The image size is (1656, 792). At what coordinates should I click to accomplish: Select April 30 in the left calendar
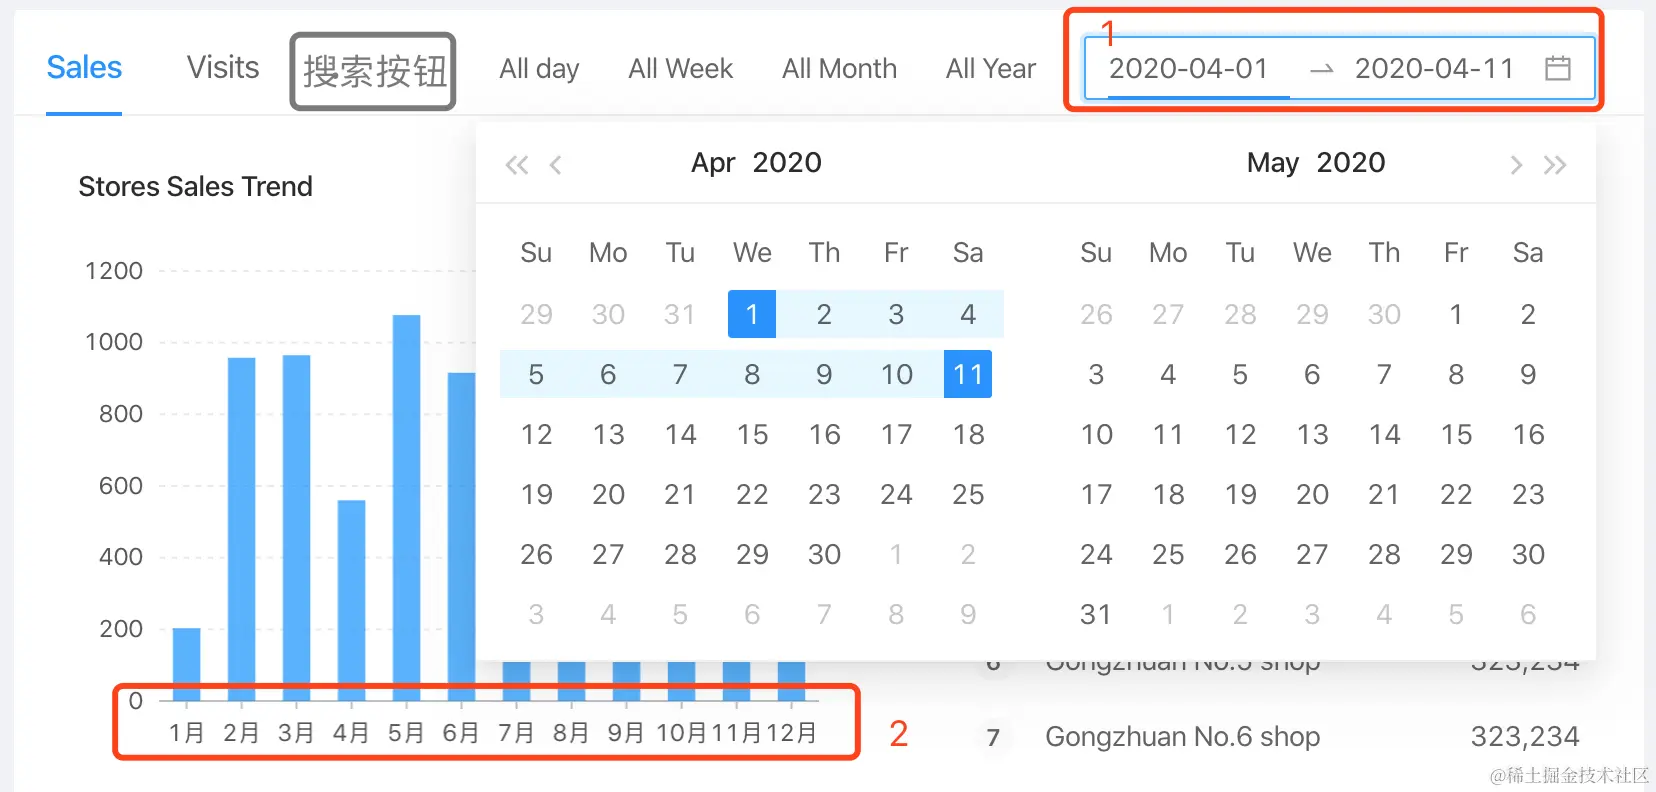[824, 554]
